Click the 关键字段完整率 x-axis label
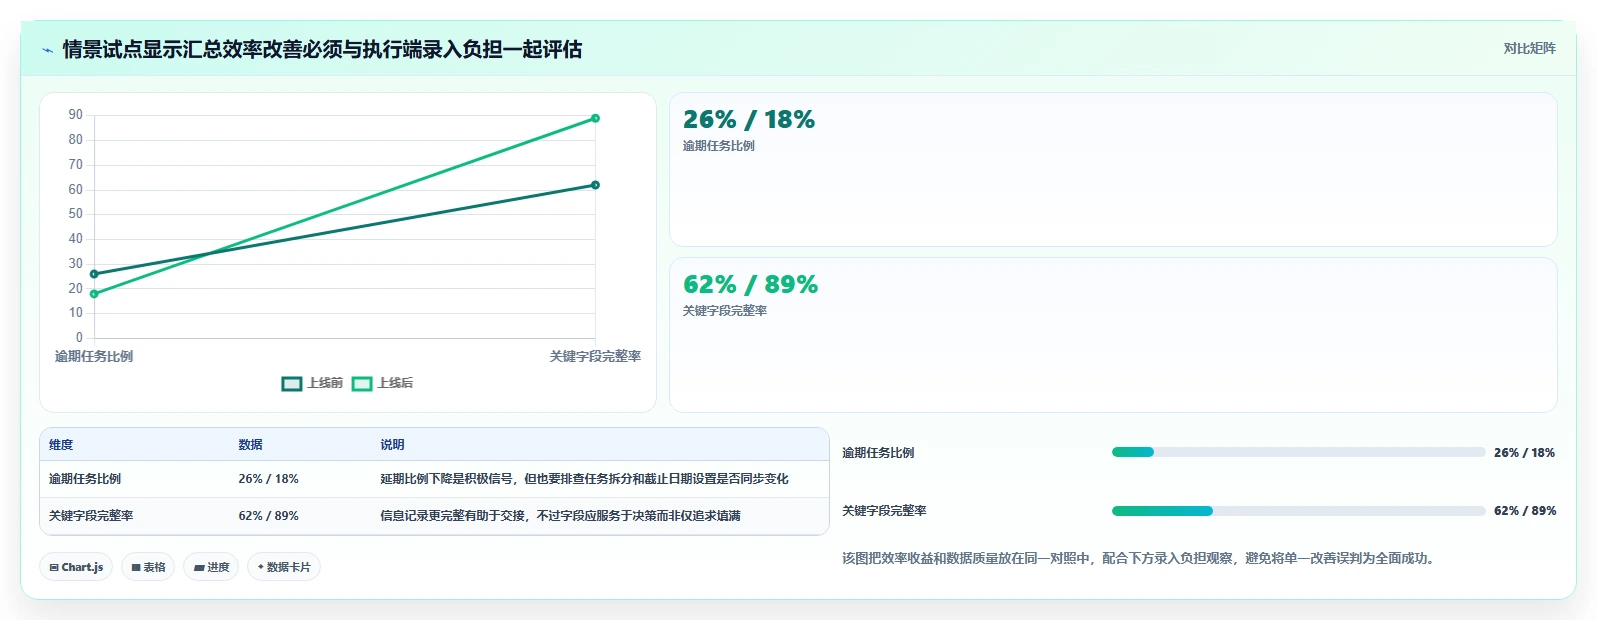The width and height of the screenshot is (1597, 620). (x=595, y=356)
